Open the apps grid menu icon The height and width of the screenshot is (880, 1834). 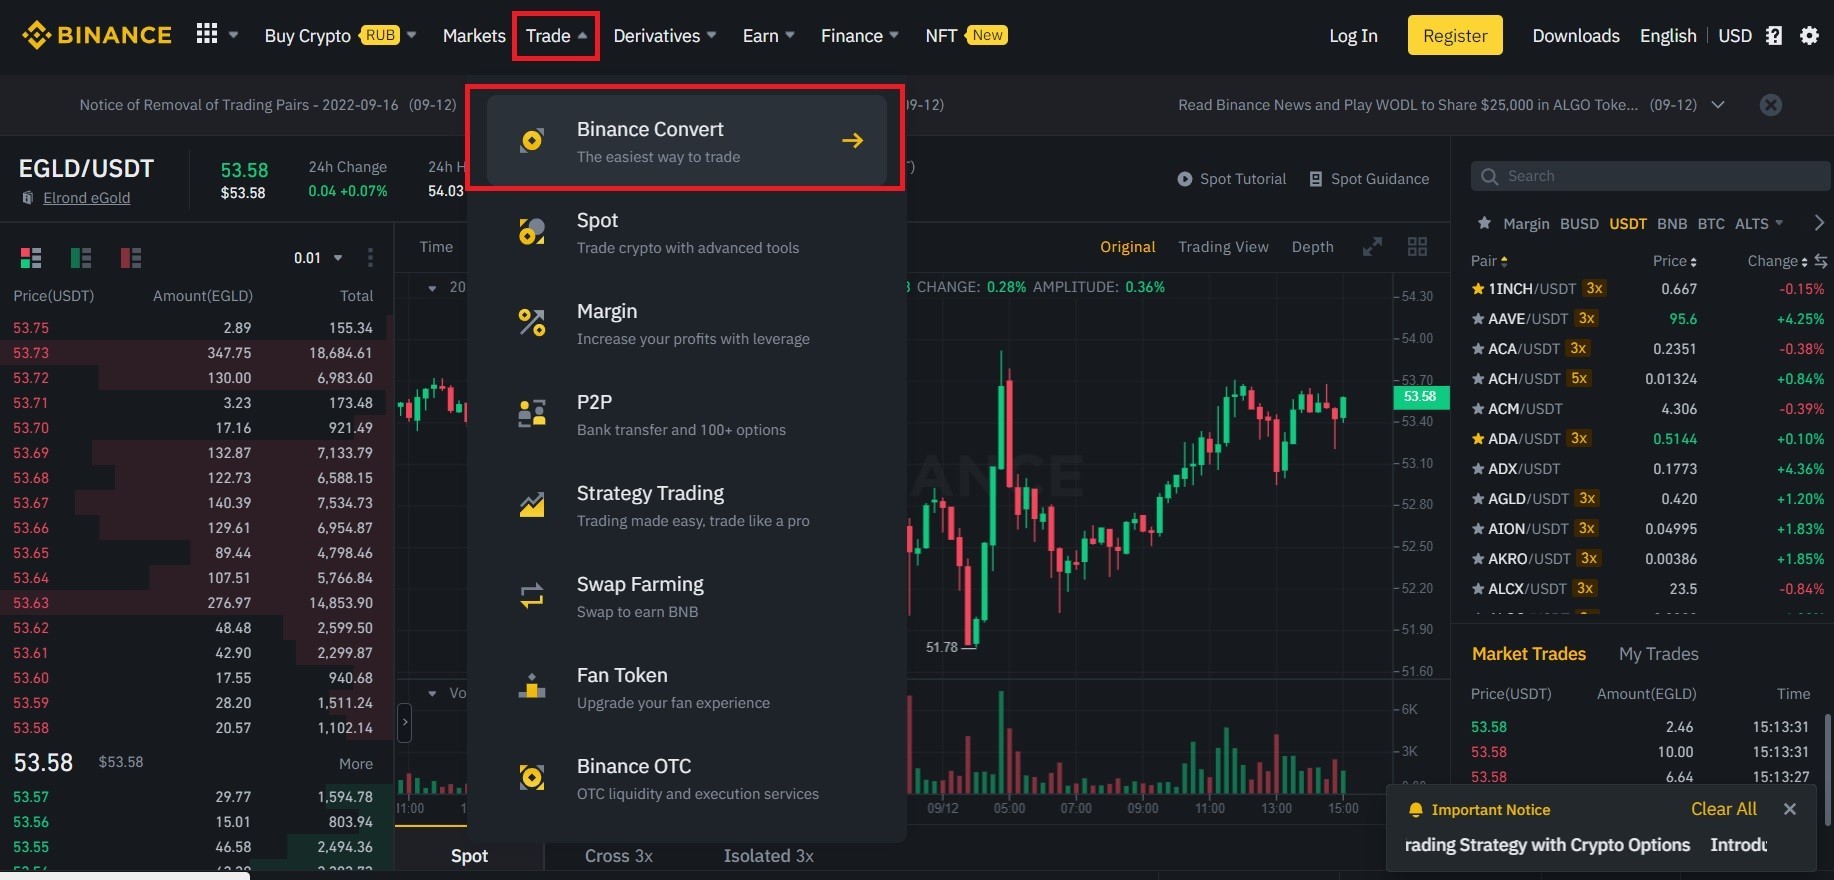(x=207, y=34)
